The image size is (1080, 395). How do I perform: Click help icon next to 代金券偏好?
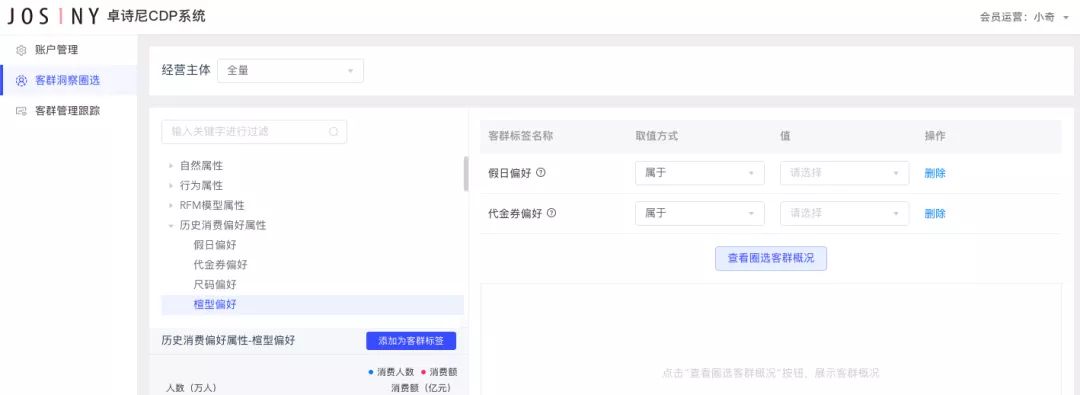551,213
